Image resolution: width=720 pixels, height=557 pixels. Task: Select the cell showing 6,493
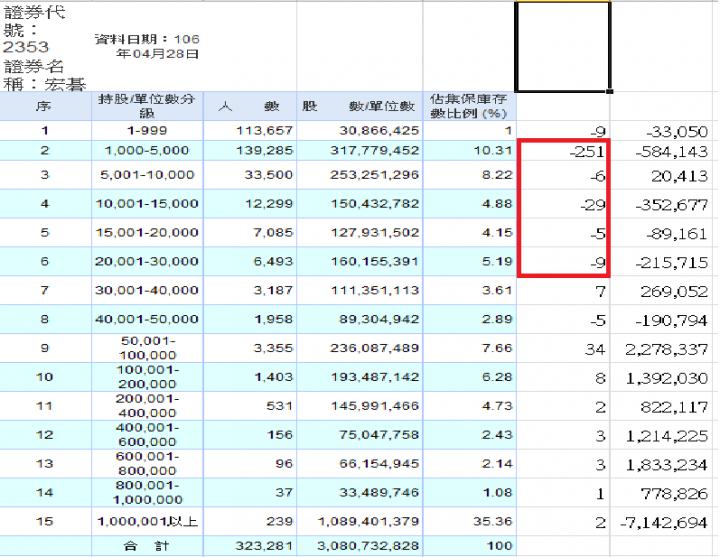point(250,261)
